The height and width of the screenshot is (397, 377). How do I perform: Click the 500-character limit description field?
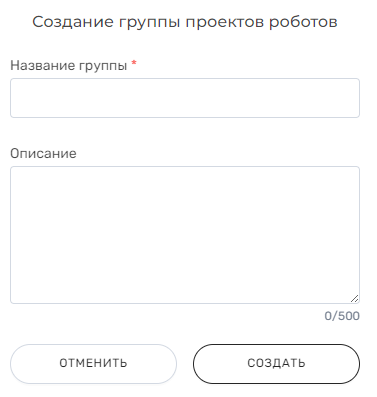coord(185,235)
